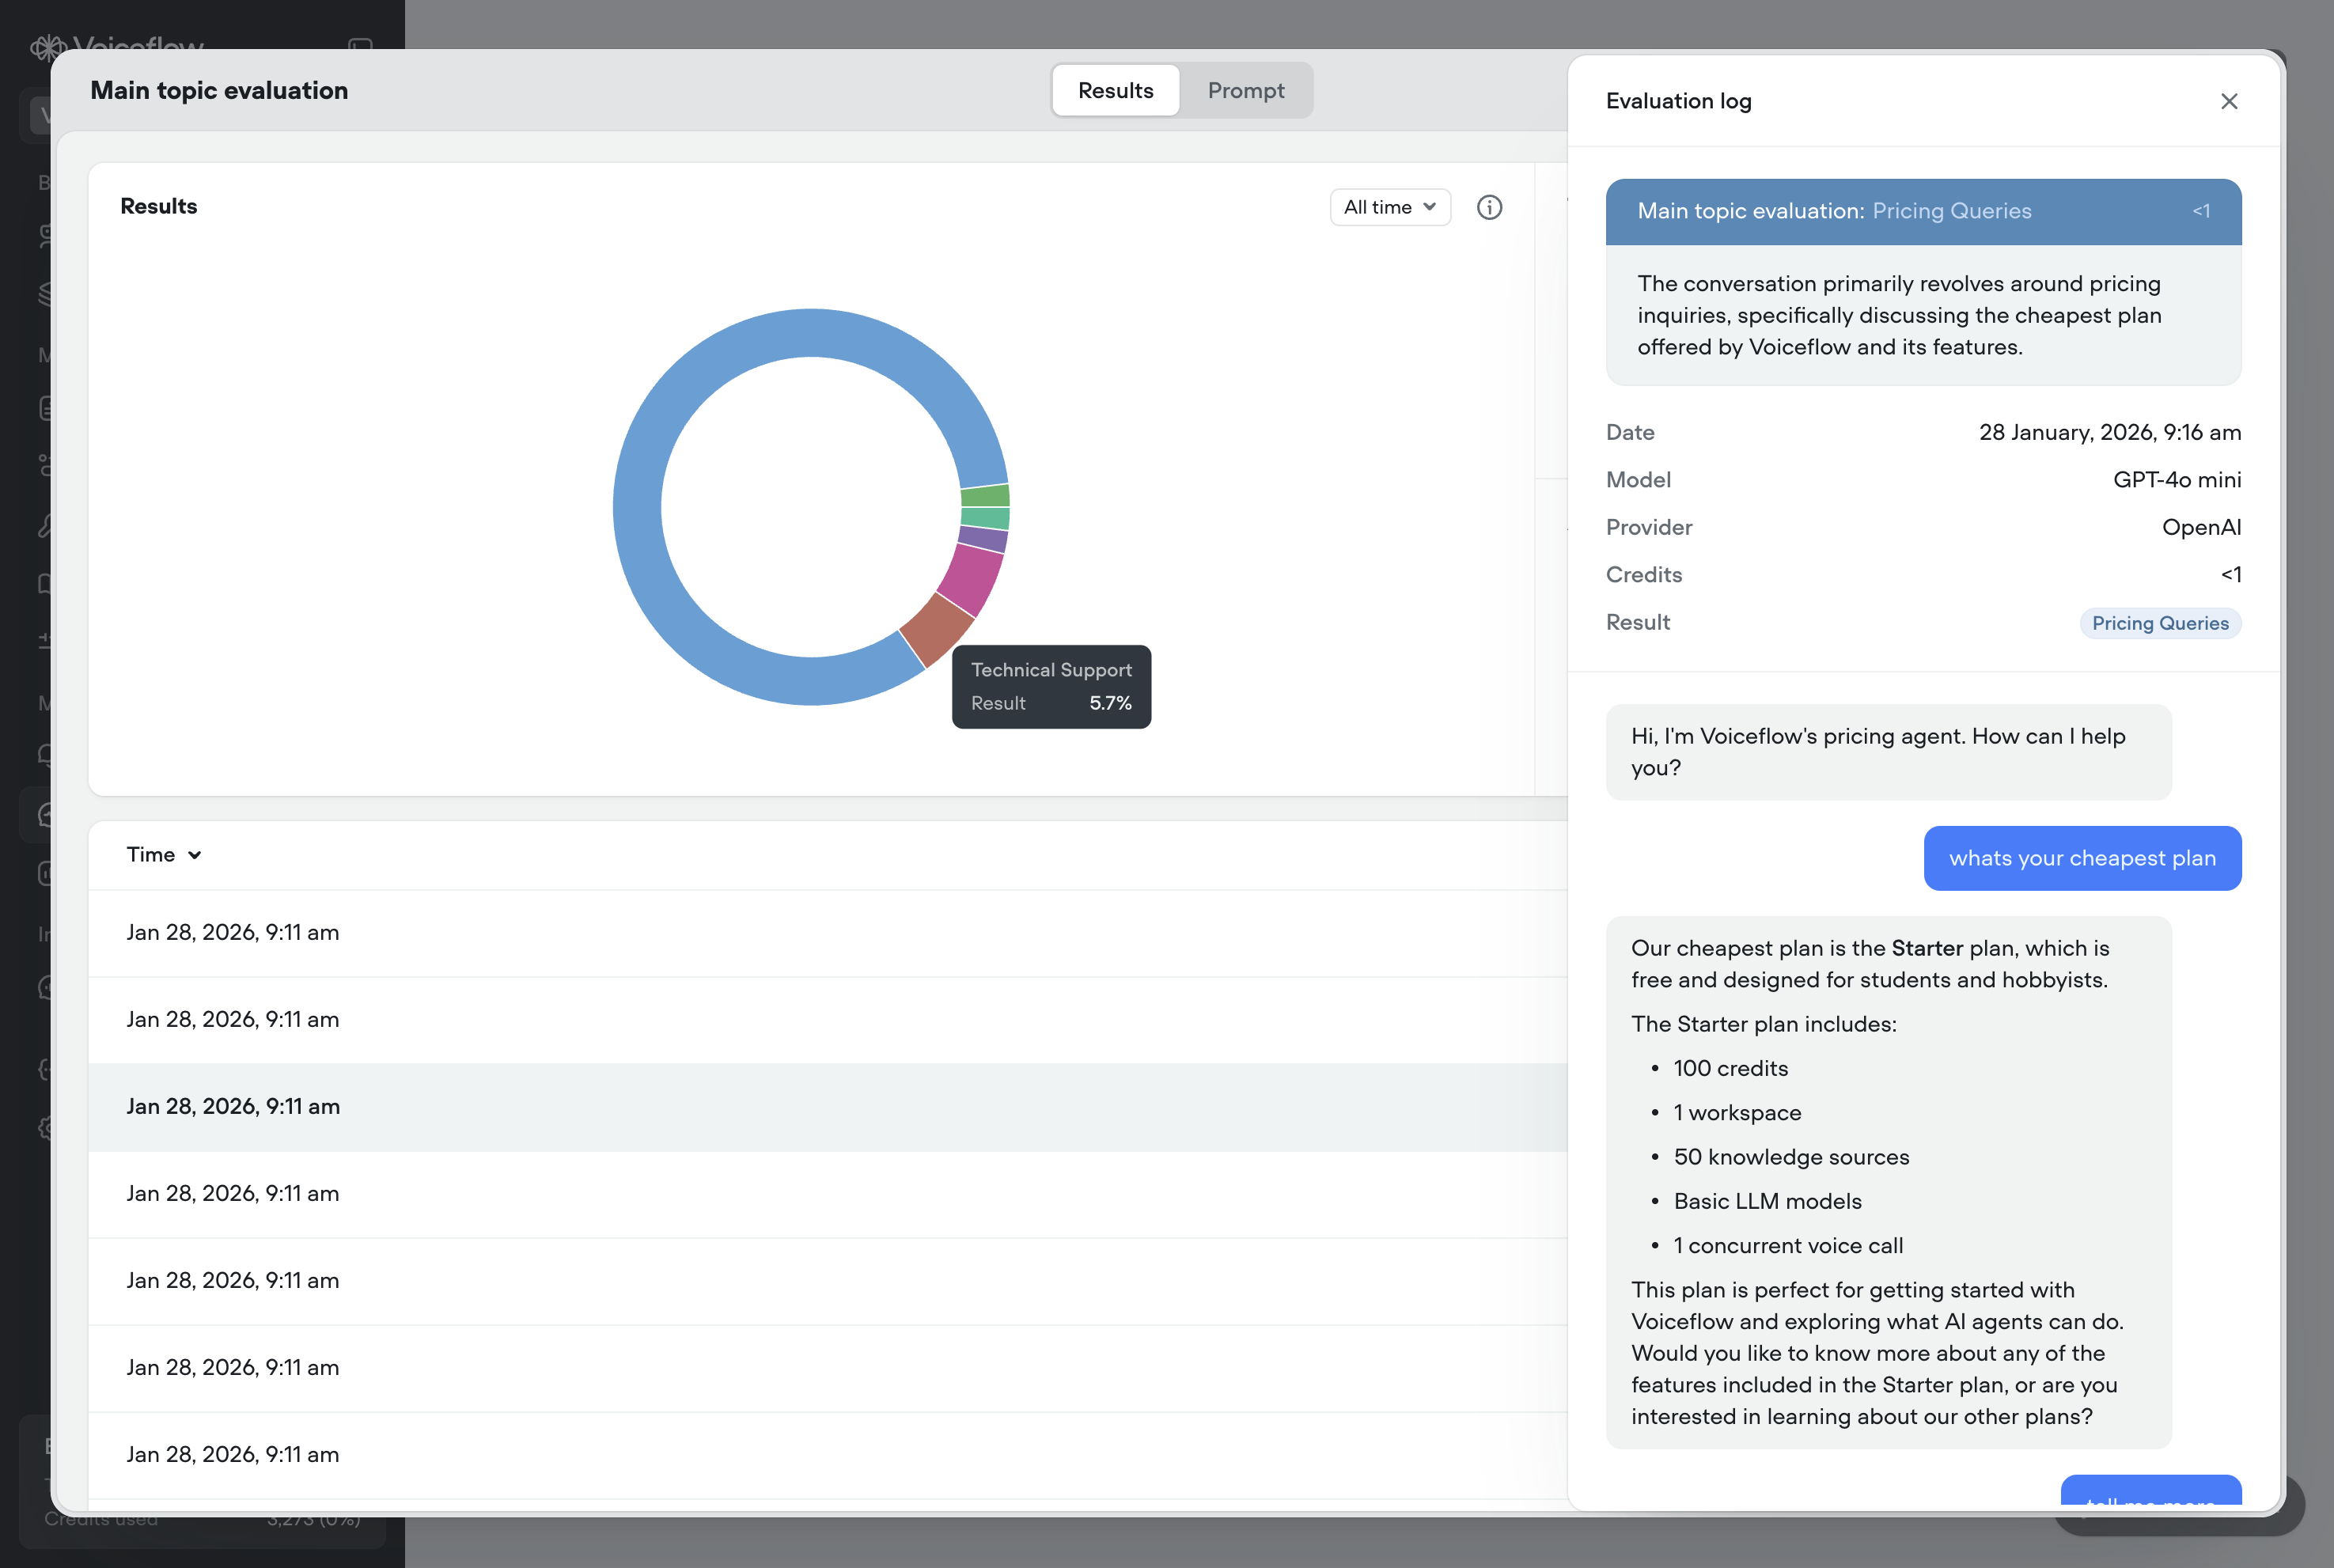Screen dimensions: 2334x1568
Task: Open the All time range dropdown
Action: (1389, 207)
